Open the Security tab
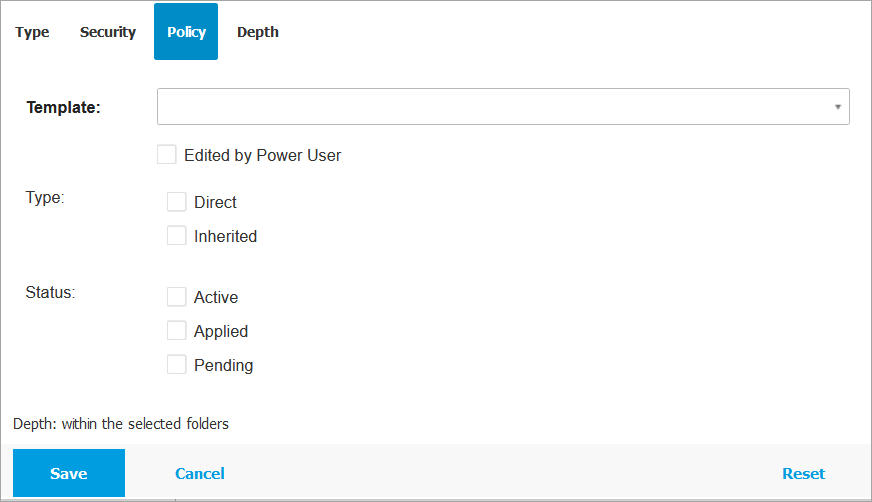This screenshot has height=502, width=872. [108, 32]
